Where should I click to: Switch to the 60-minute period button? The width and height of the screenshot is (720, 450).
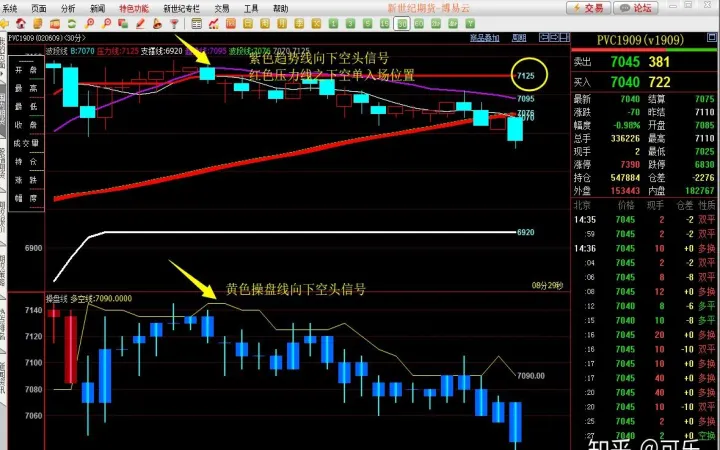419,23
